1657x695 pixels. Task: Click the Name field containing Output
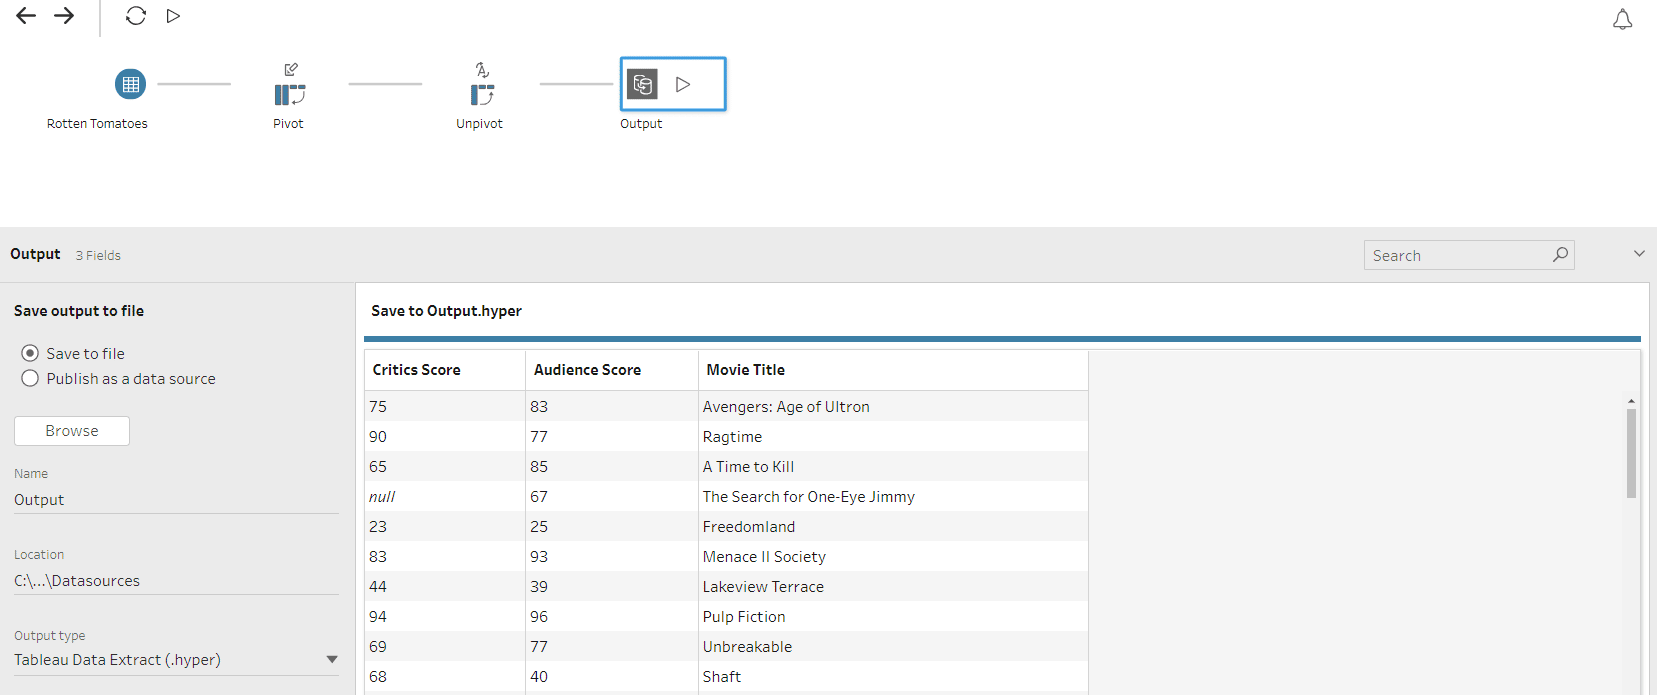176,500
